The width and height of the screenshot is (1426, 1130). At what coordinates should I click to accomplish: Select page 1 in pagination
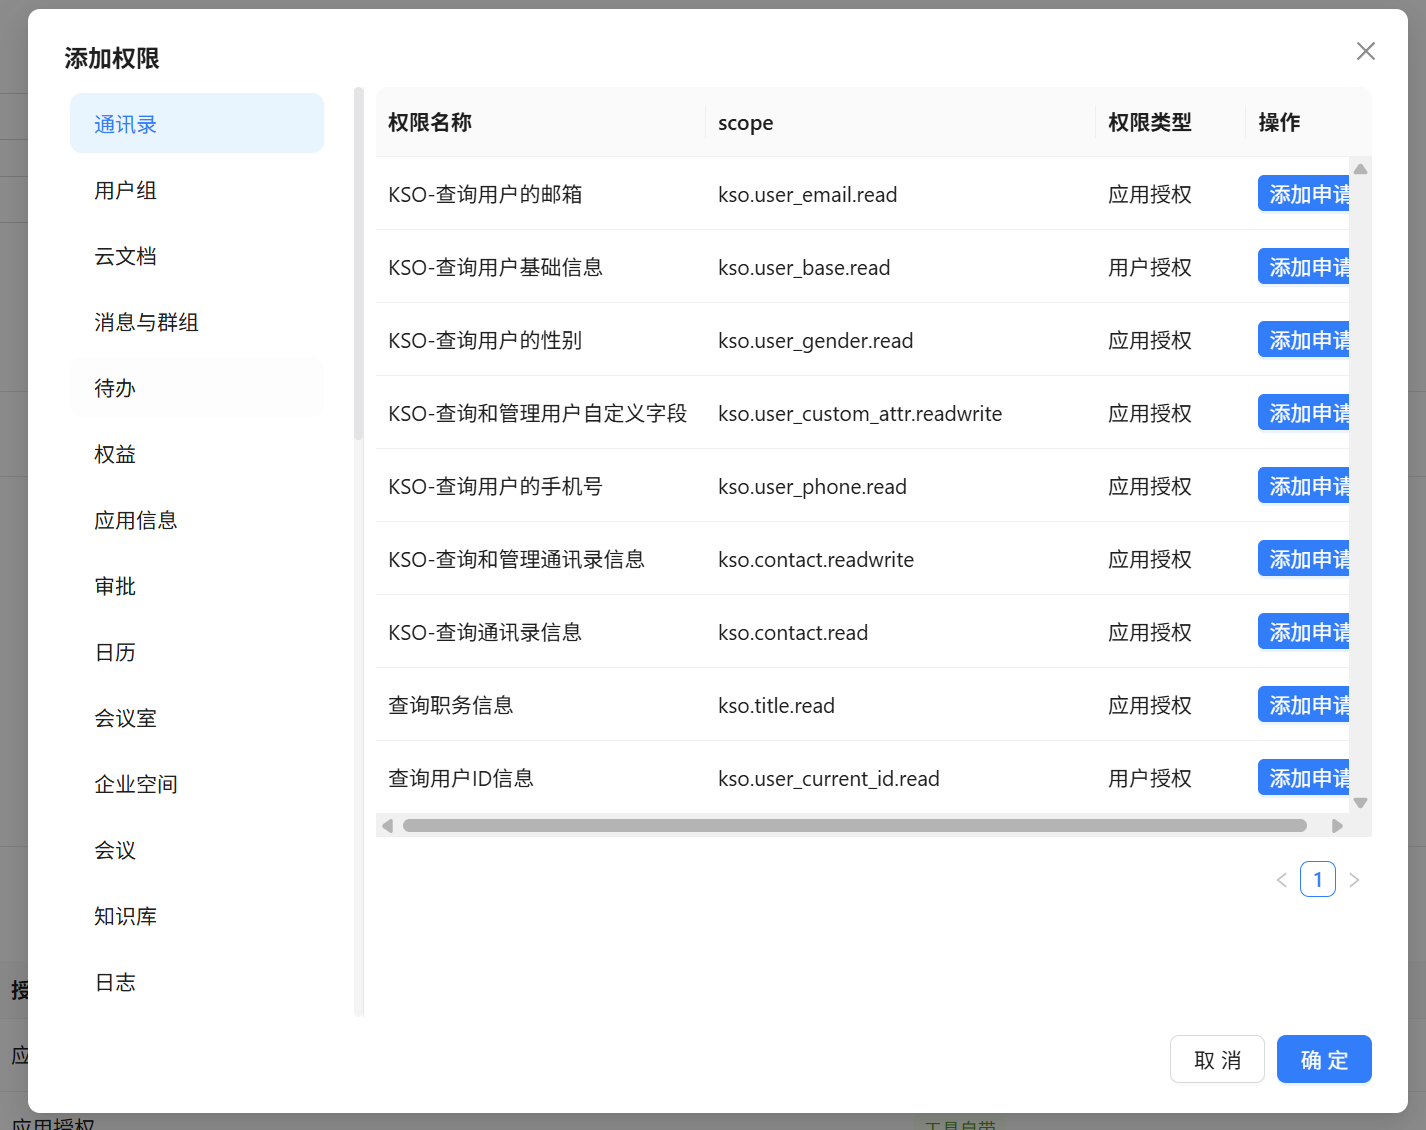1317,880
